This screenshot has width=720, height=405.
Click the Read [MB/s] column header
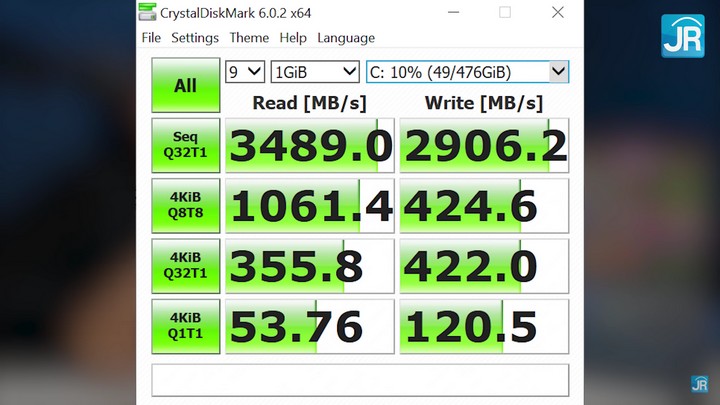click(309, 103)
